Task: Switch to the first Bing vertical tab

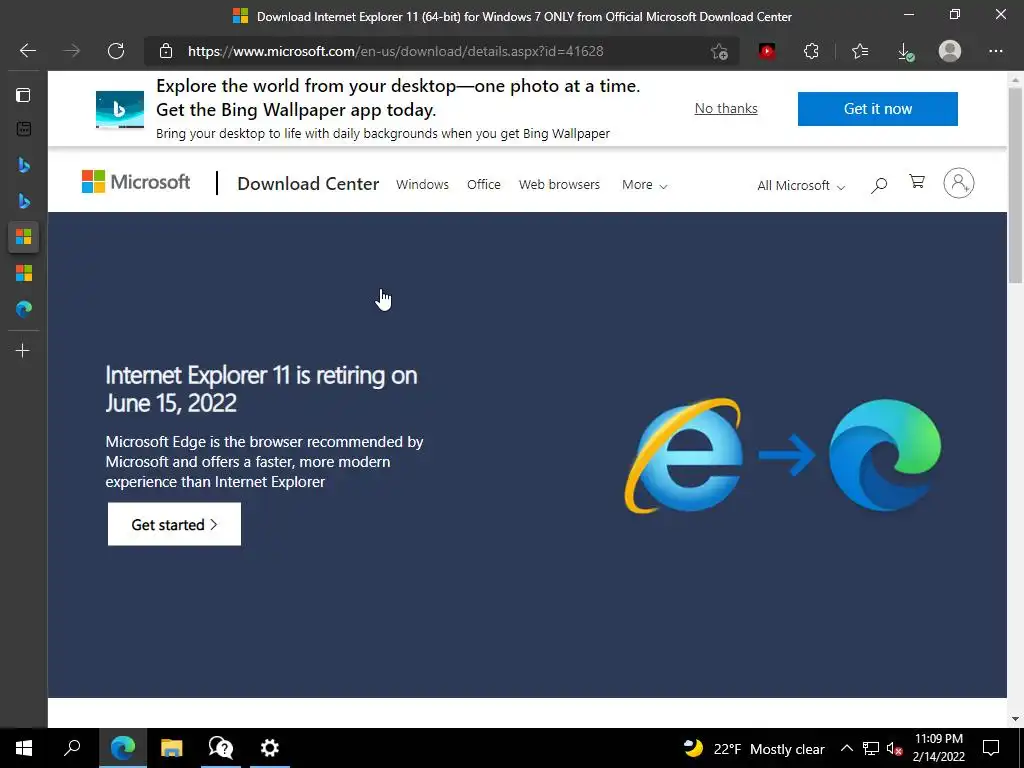Action: pos(24,165)
